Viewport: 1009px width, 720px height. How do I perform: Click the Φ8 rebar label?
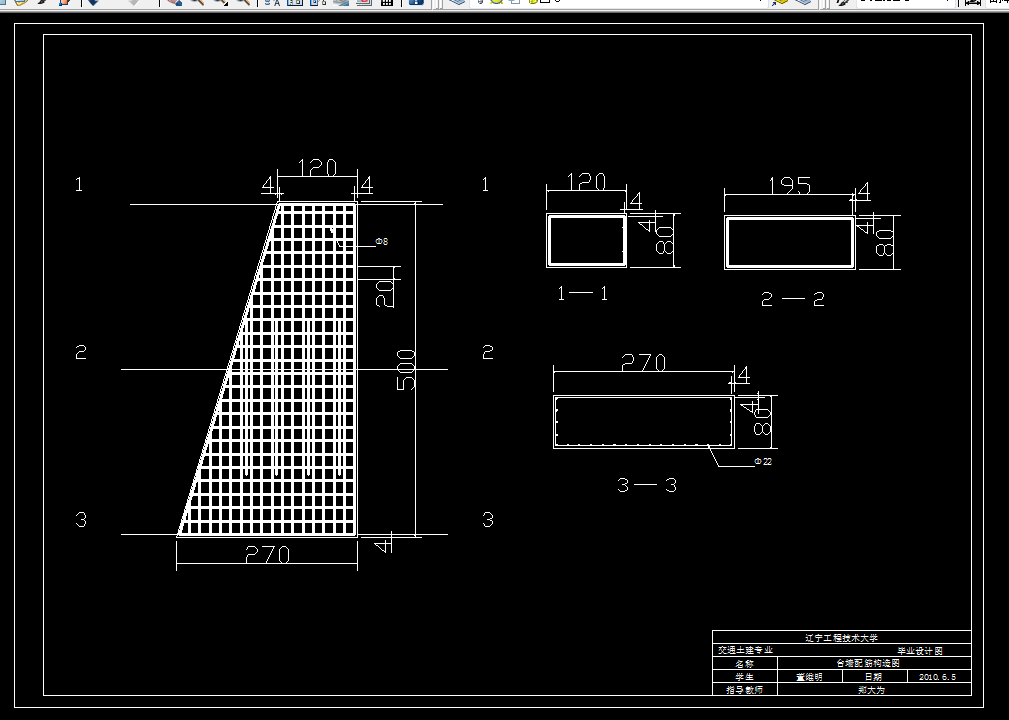click(x=382, y=241)
